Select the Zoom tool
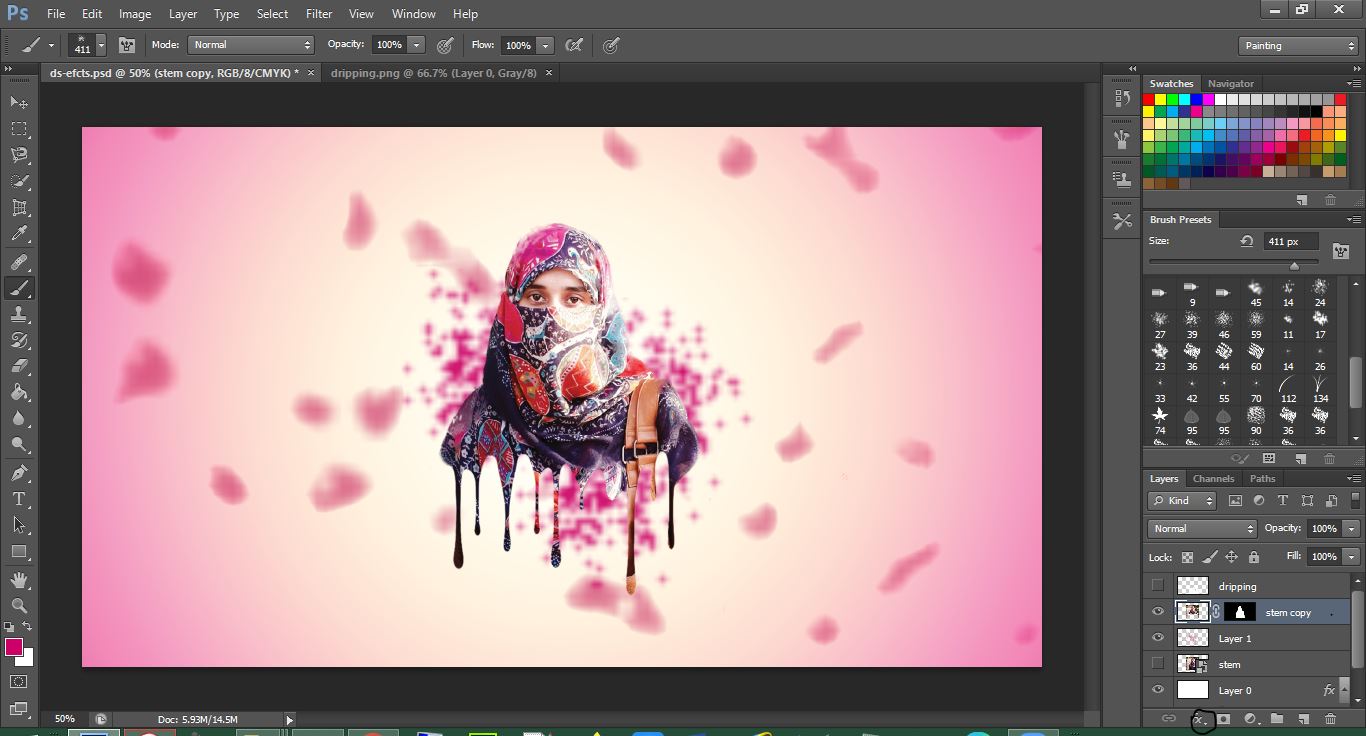Screen dimensions: 1366x736 point(19,605)
